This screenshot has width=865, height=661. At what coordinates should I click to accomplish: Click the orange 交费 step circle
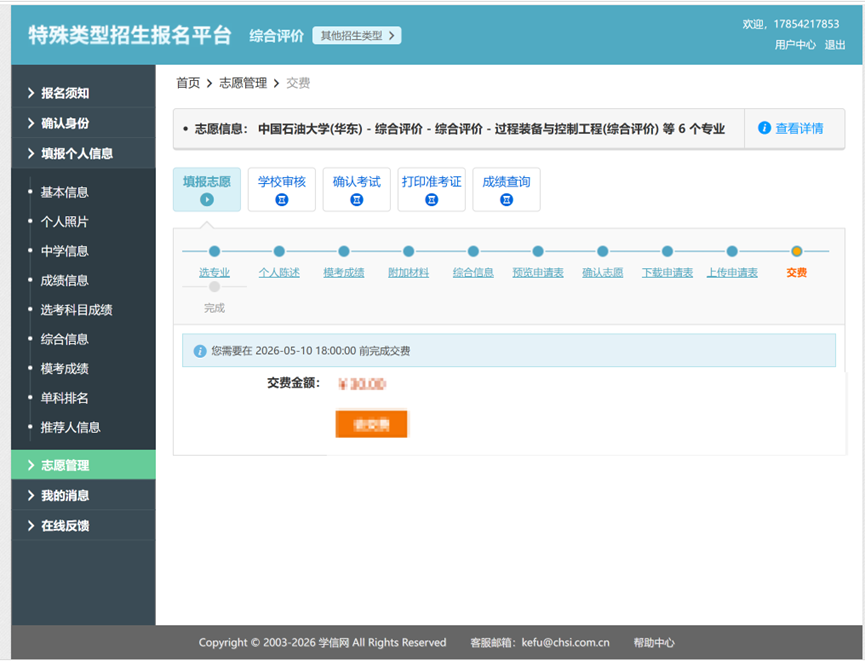pyautogui.click(x=796, y=251)
